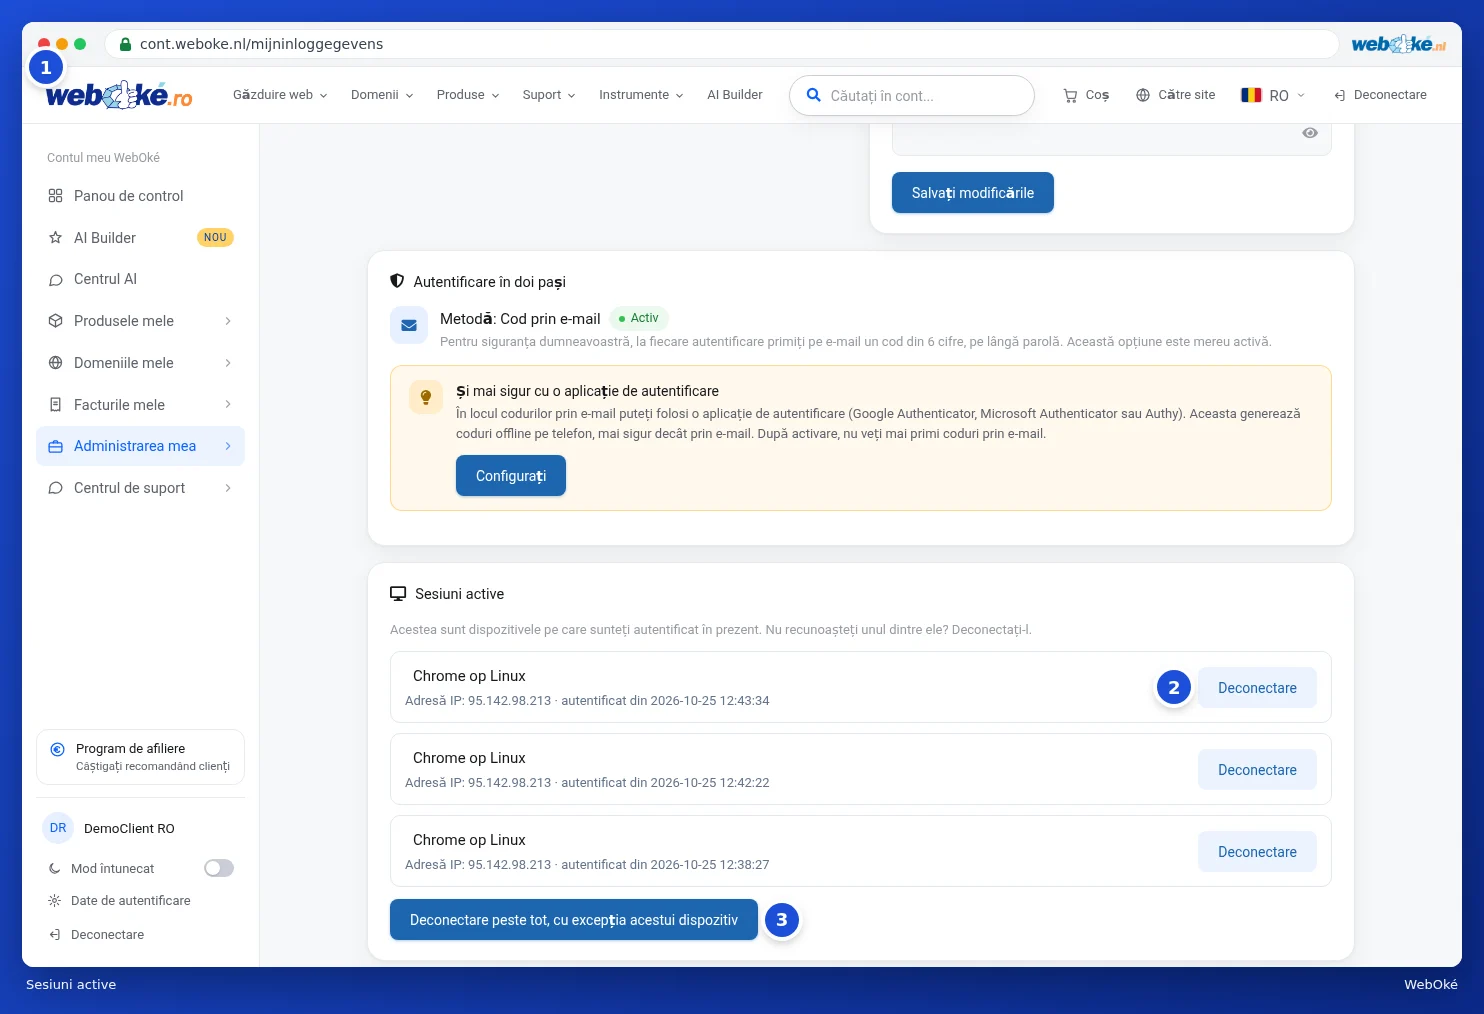This screenshot has width=1484, height=1014.
Task: Click the search magnifier icon
Action: click(x=814, y=95)
